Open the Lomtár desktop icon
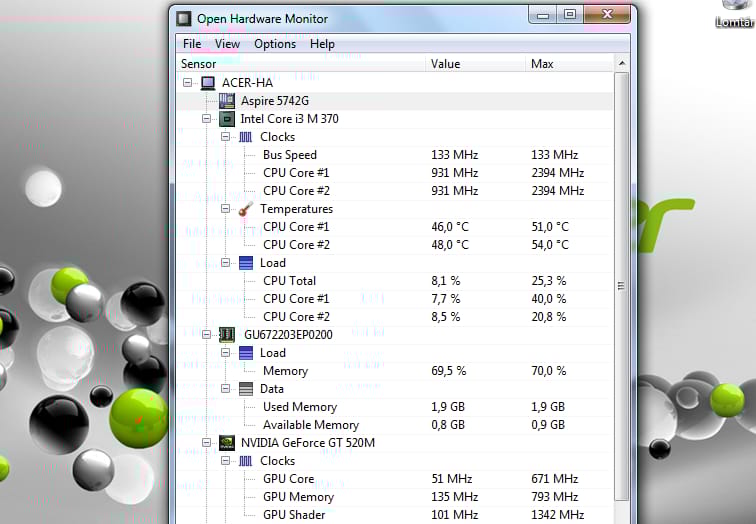Screen dimensions: 756x524 click(737, 13)
